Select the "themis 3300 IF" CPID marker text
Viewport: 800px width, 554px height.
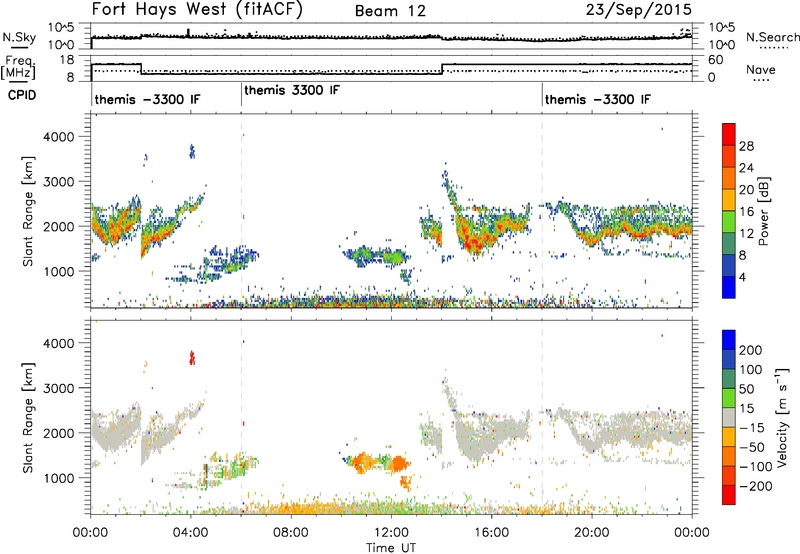point(292,91)
